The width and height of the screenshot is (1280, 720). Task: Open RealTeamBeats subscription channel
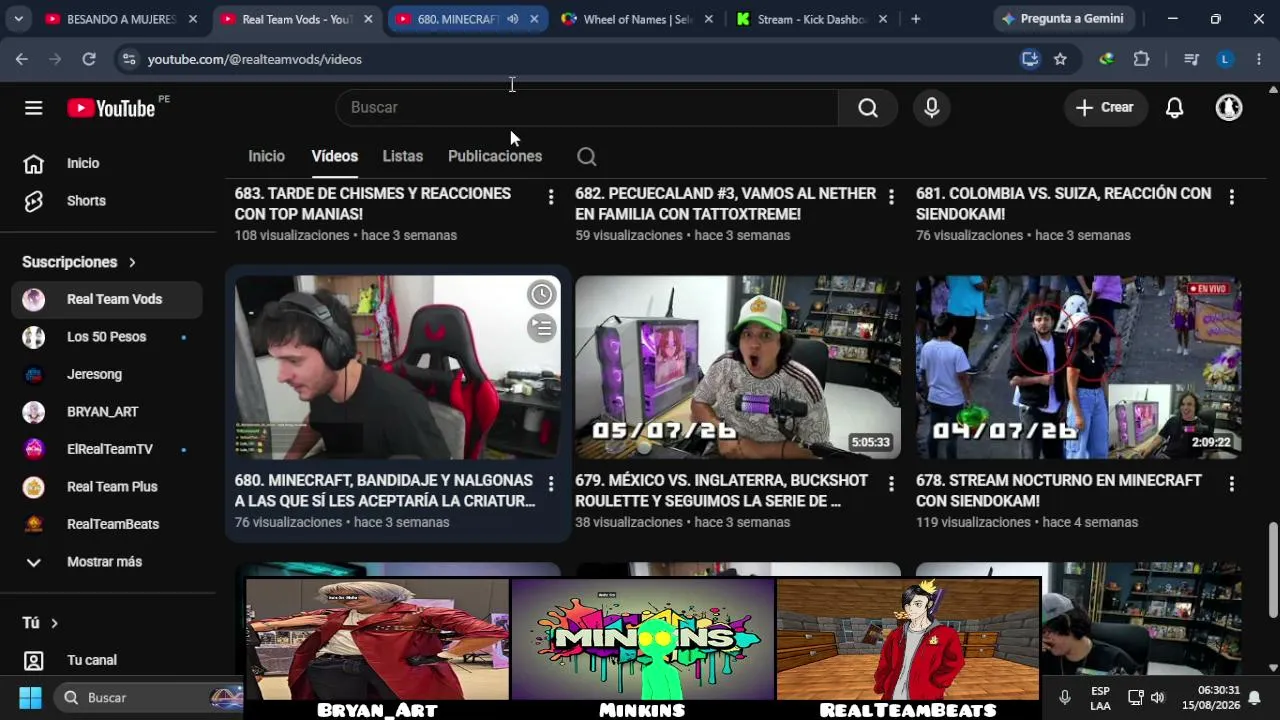(108, 524)
